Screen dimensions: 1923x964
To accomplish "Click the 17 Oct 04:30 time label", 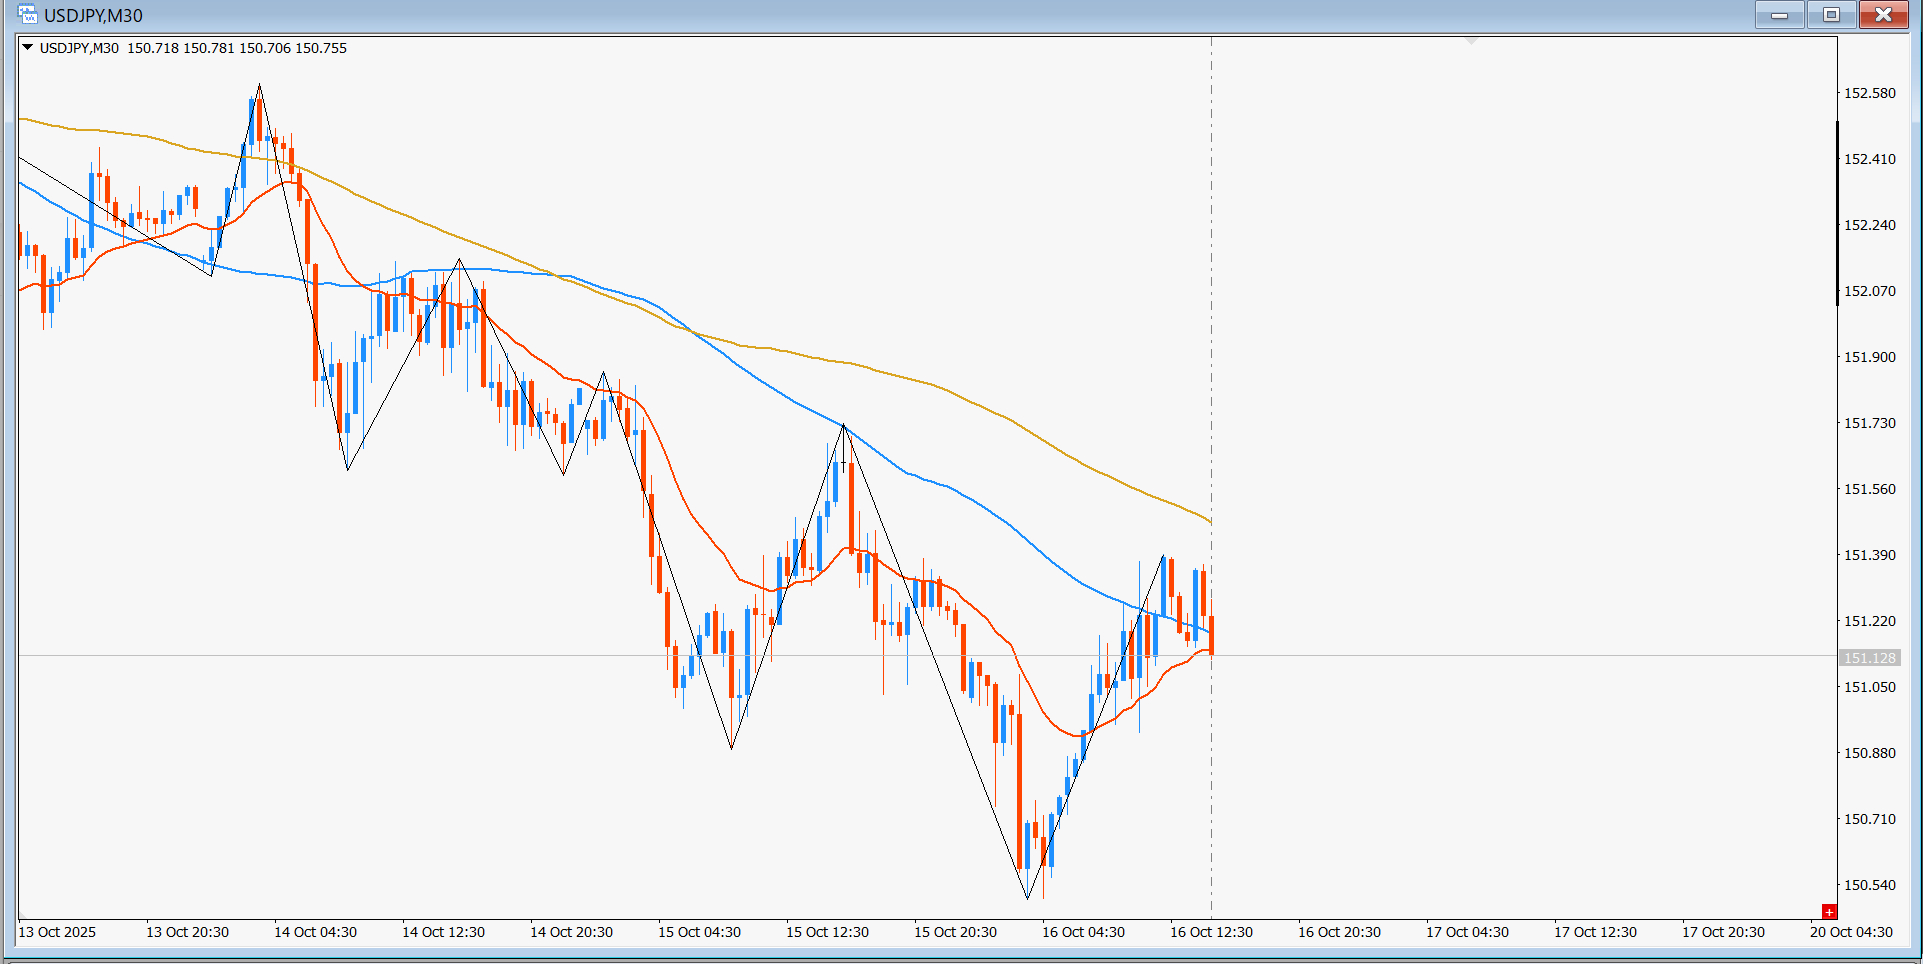I will 1467,932.
